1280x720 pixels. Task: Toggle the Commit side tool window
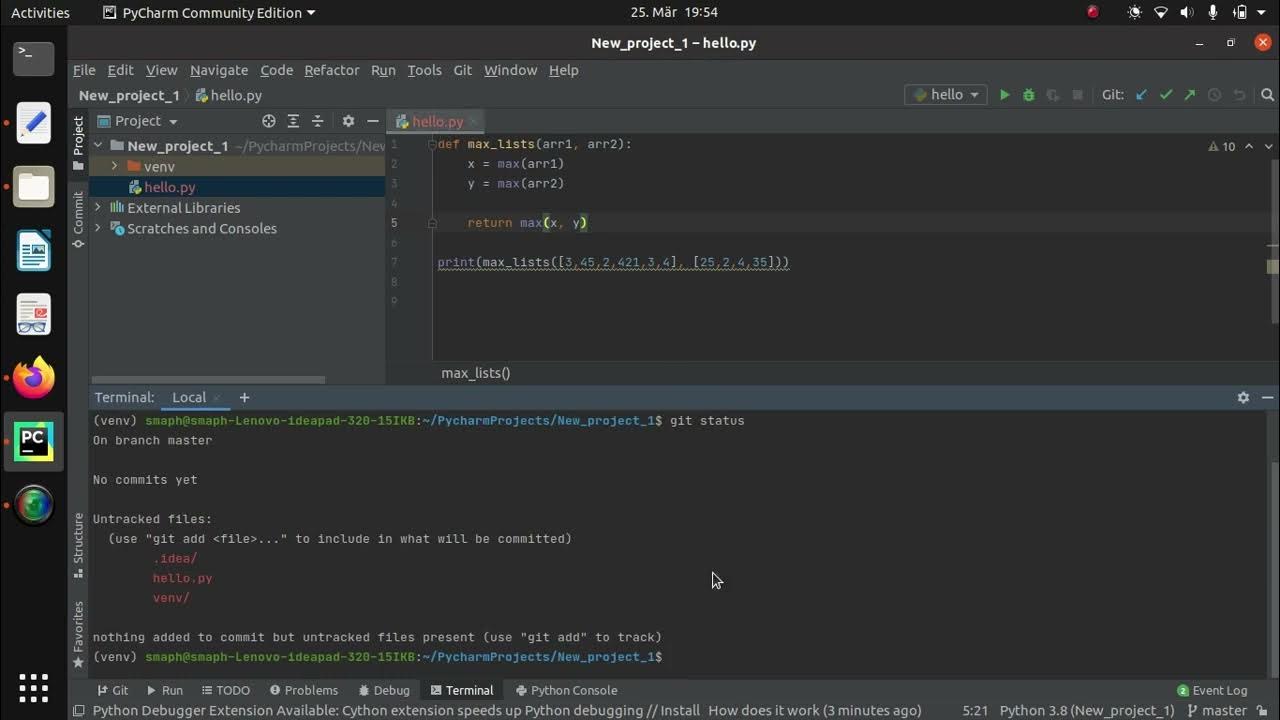pyautogui.click(x=78, y=220)
